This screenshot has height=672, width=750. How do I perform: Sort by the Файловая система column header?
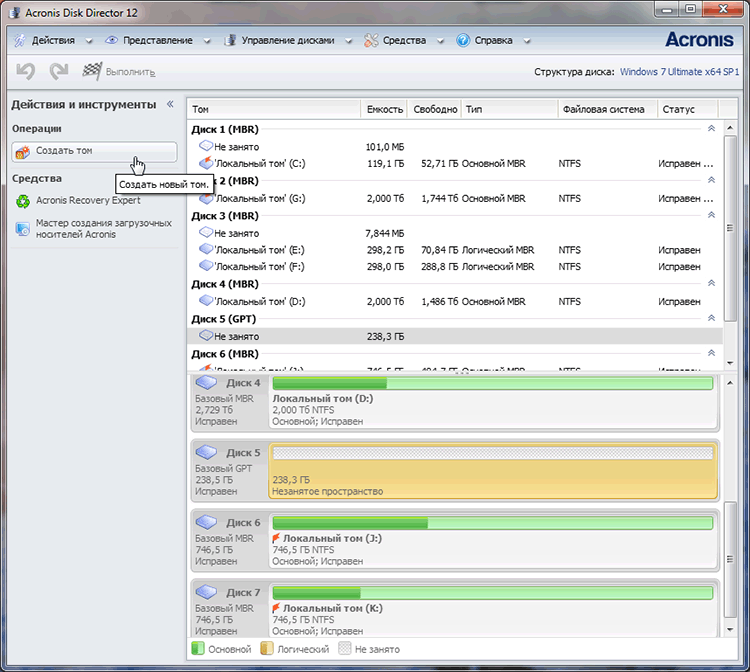[x=607, y=109]
